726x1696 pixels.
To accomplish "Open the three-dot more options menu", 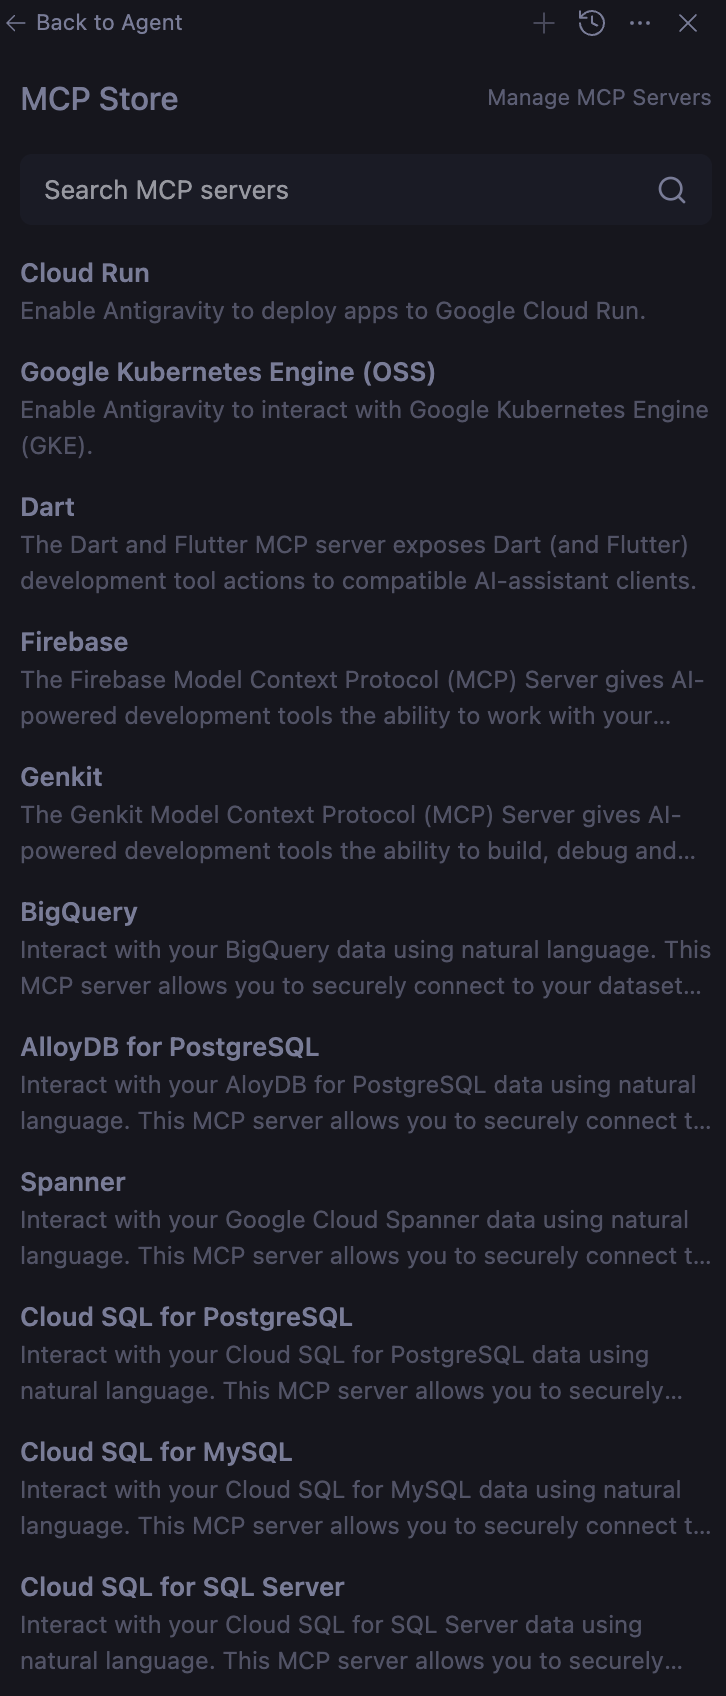I will pos(640,23).
